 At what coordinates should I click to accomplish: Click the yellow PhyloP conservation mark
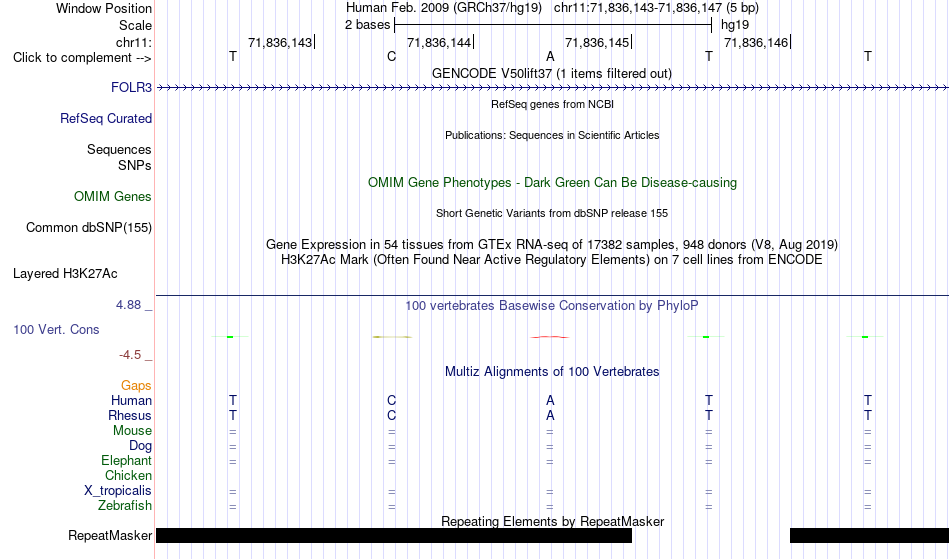(392, 337)
